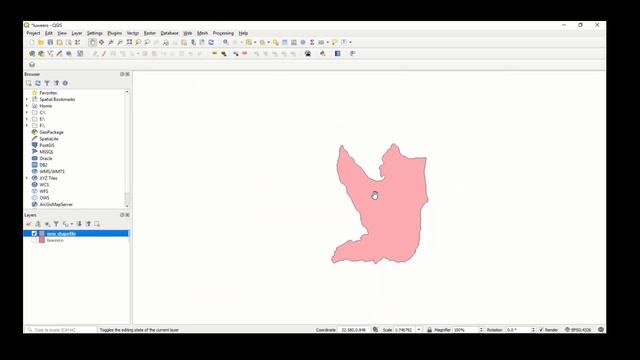
Task: Click the Filter Browser icon
Action: [x=47, y=83]
